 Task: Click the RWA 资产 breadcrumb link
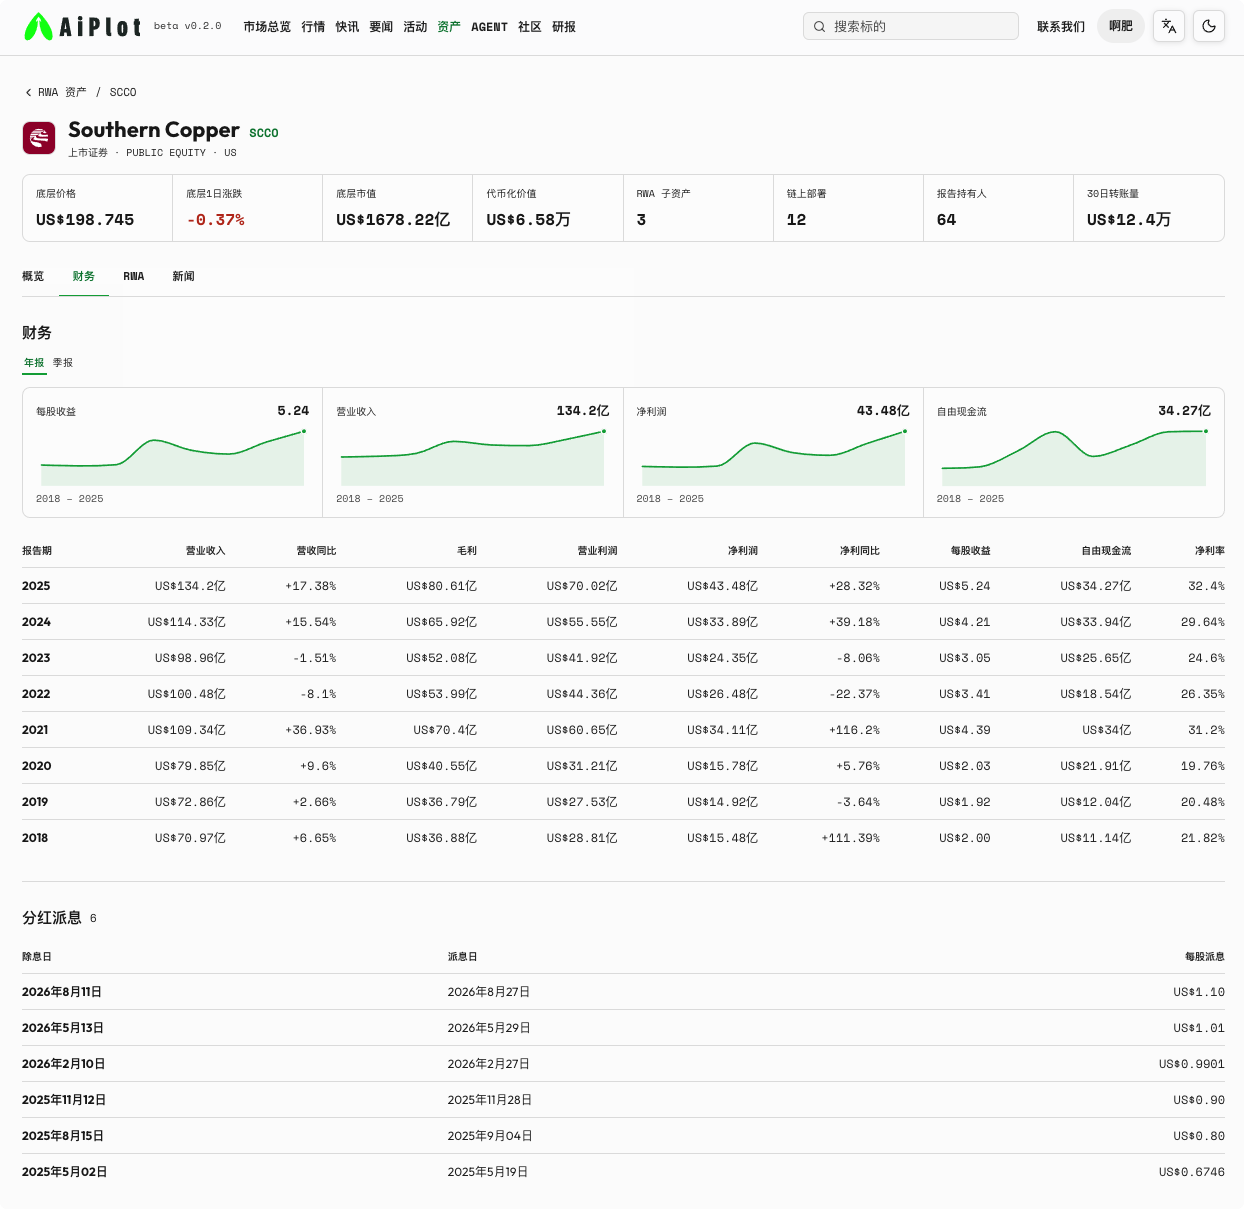(x=62, y=92)
